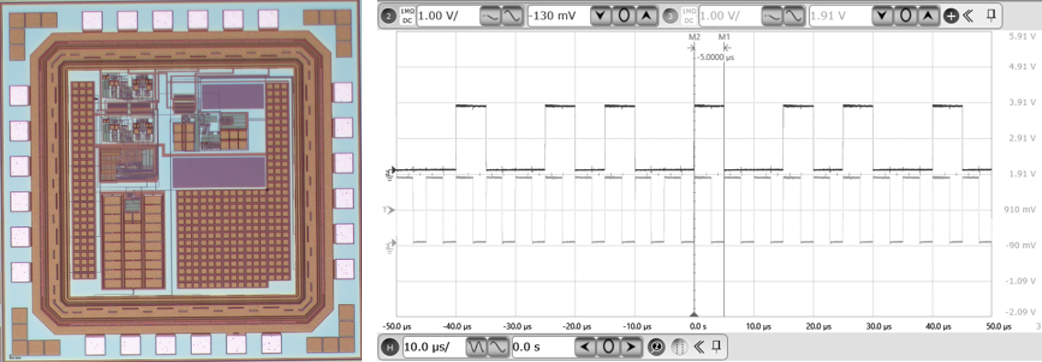The image size is (1042, 362).
Task: Add a new channel with plus icon
Action: pyautogui.click(x=951, y=16)
